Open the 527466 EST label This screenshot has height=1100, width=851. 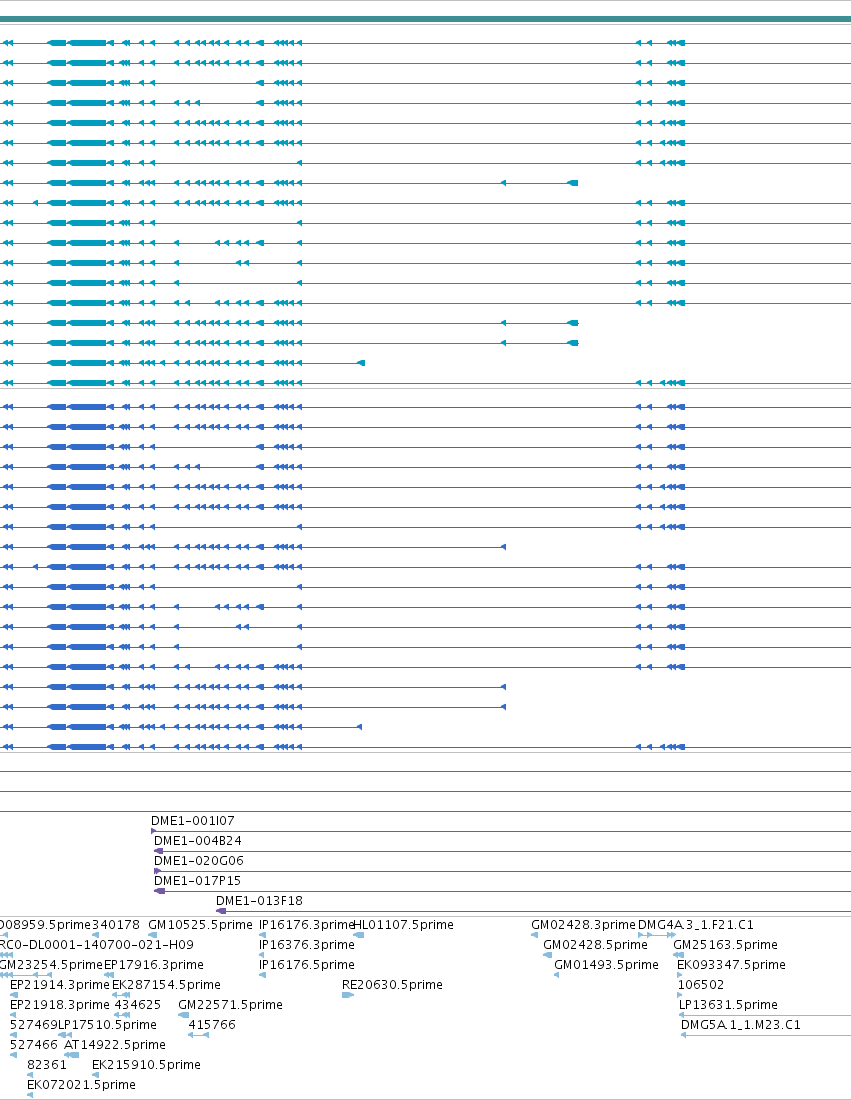point(34,1045)
